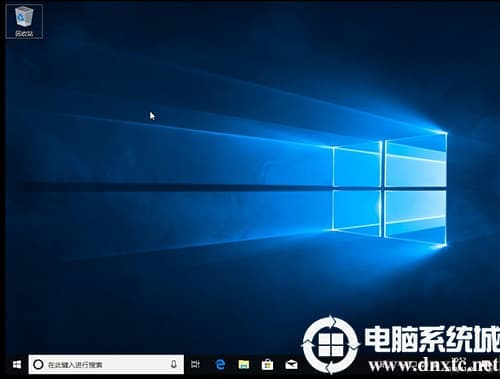The image size is (500, 379).
Task: Open the Mail app from taskbar
Action: (x=291, y=365)
